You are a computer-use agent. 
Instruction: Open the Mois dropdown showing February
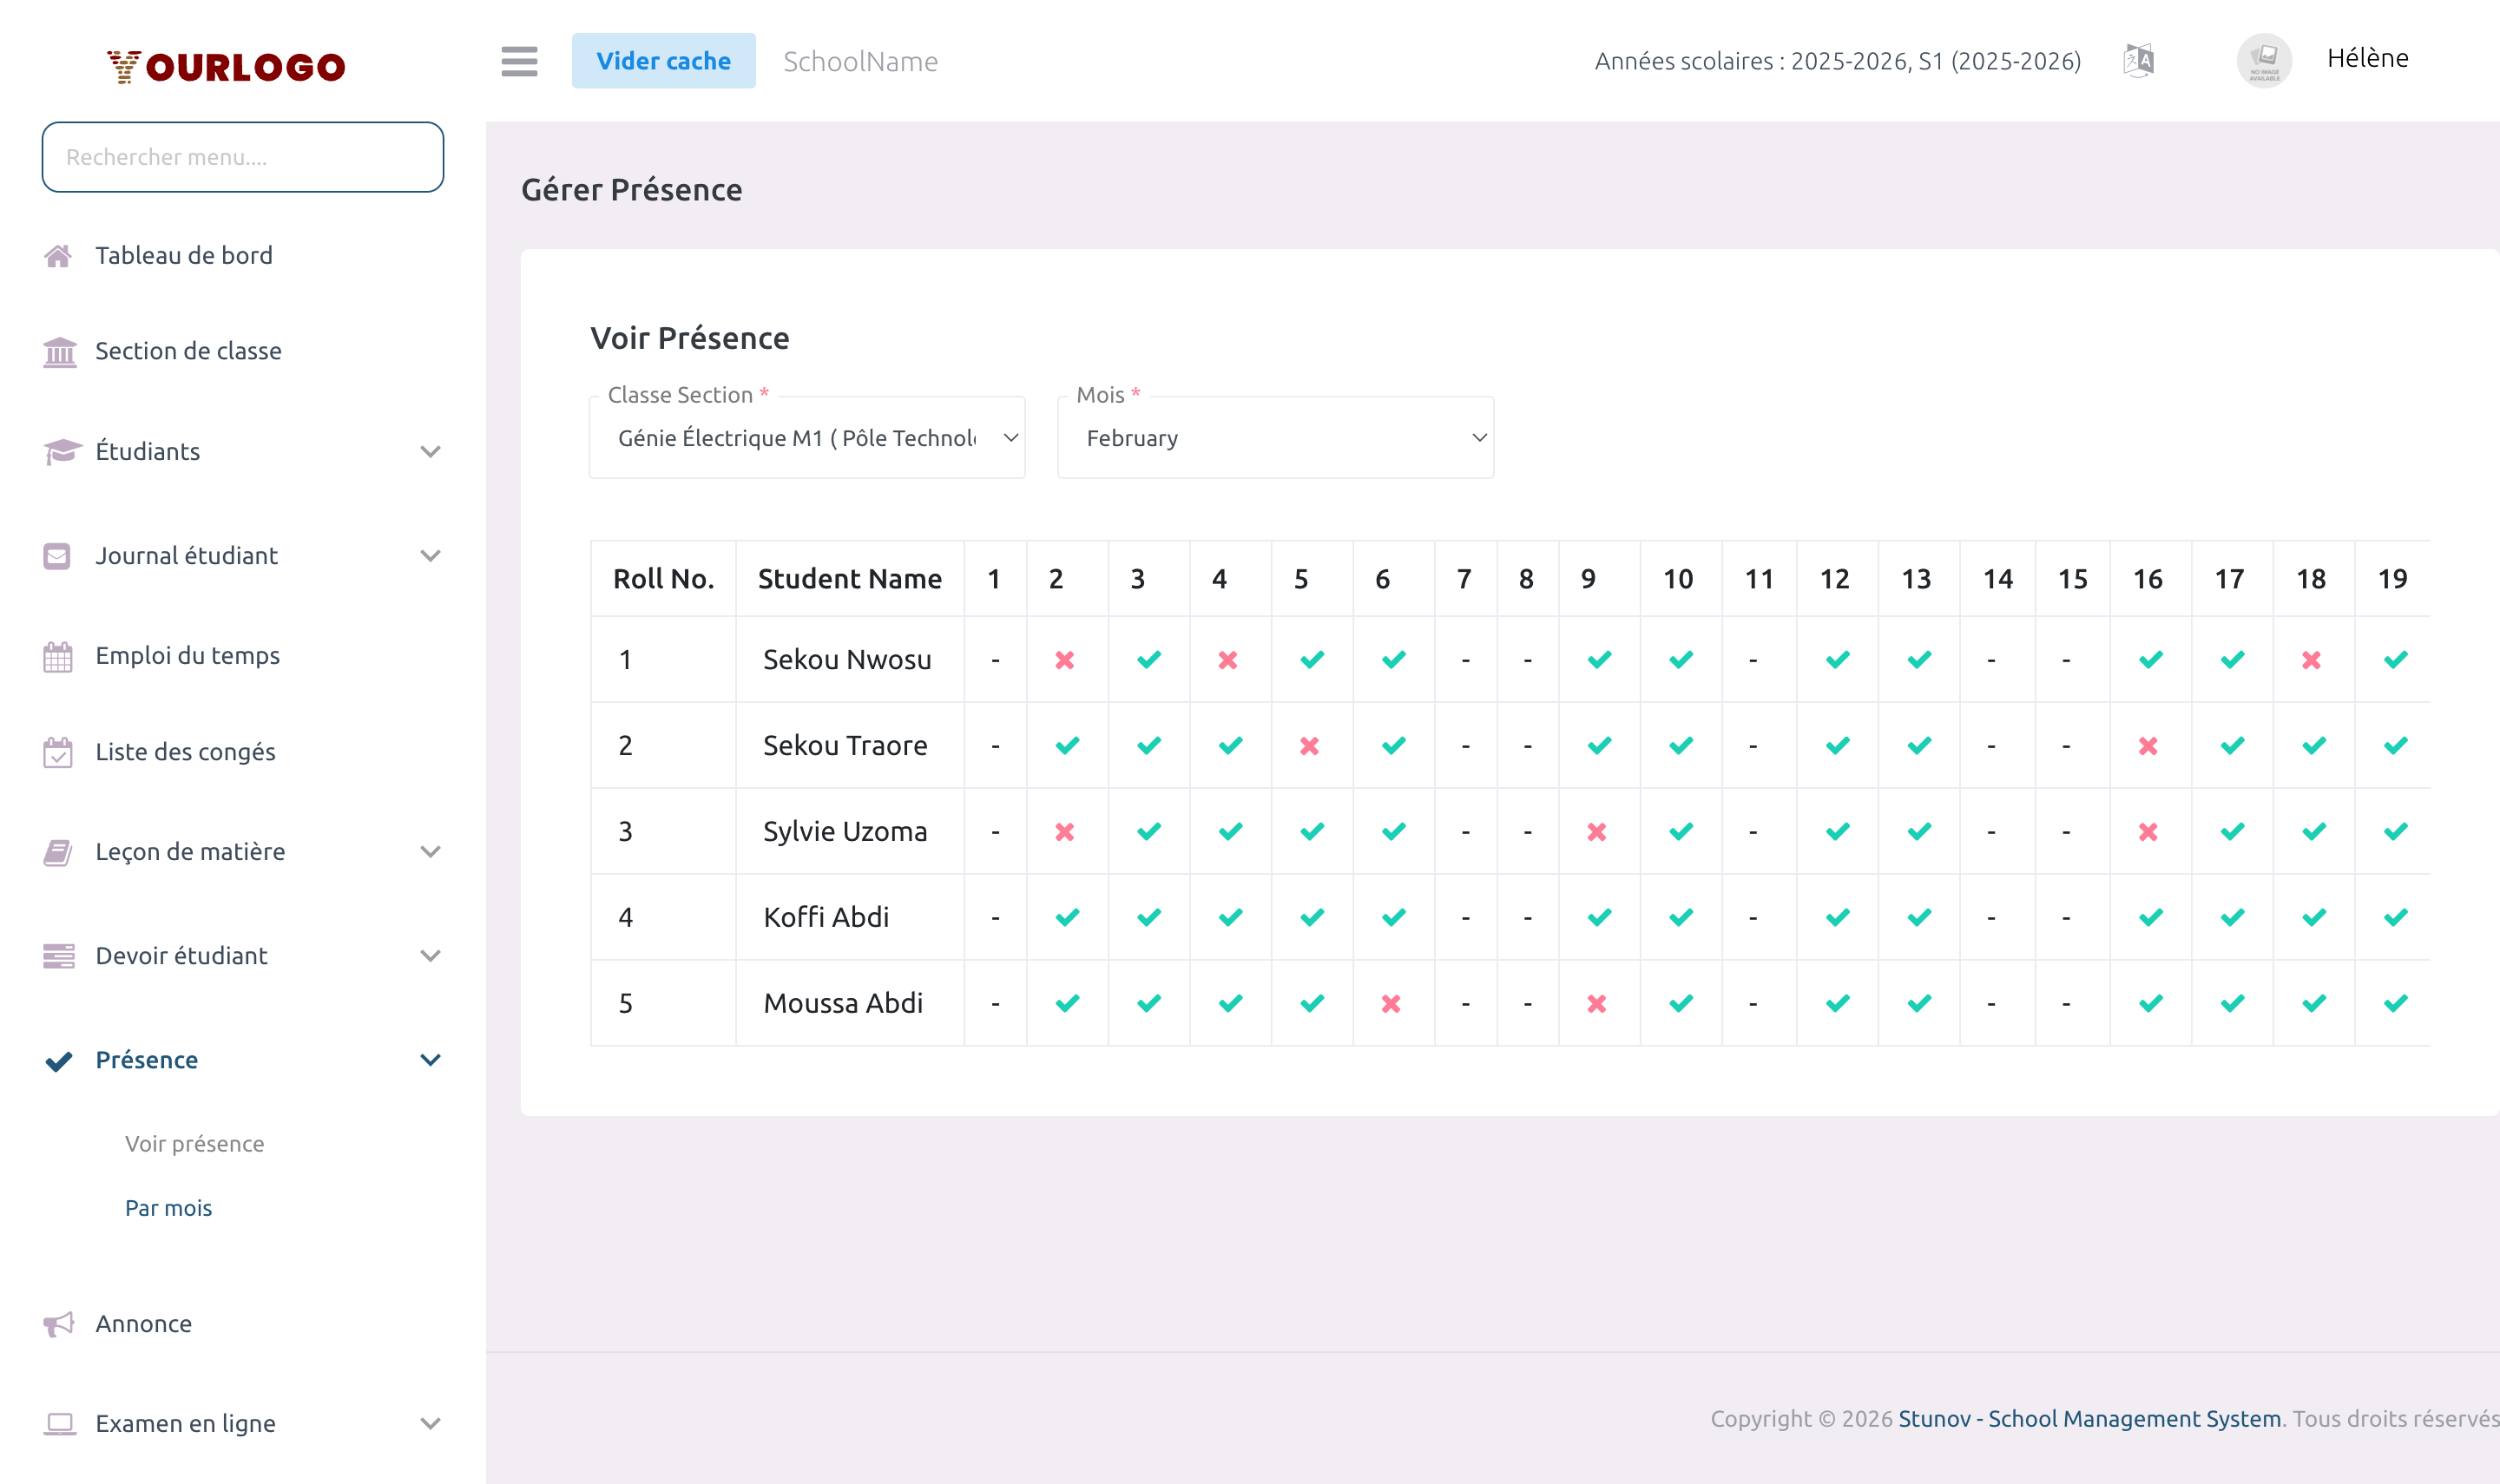point(1275,438)
